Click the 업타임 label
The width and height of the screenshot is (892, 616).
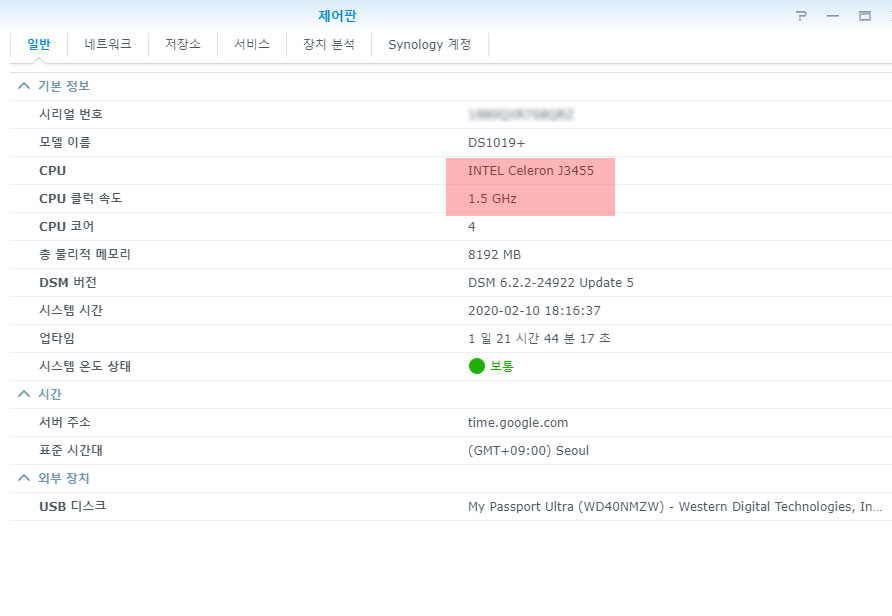(x=57, y=338)
